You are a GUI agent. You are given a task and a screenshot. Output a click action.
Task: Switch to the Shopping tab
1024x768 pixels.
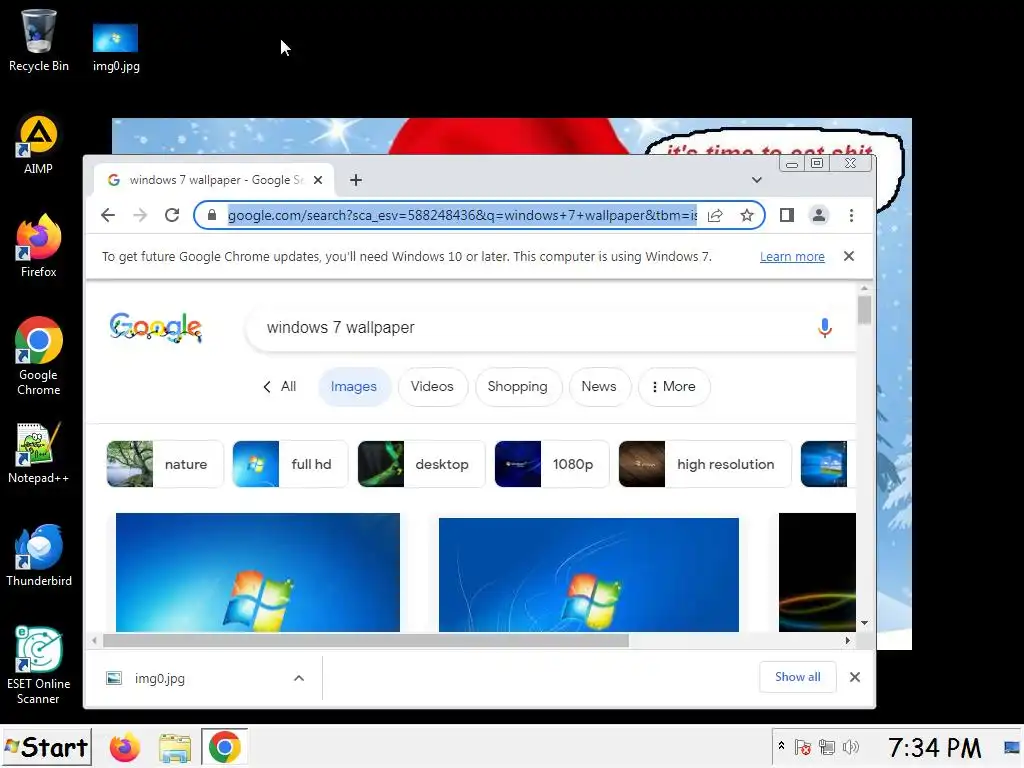(518, 387)
